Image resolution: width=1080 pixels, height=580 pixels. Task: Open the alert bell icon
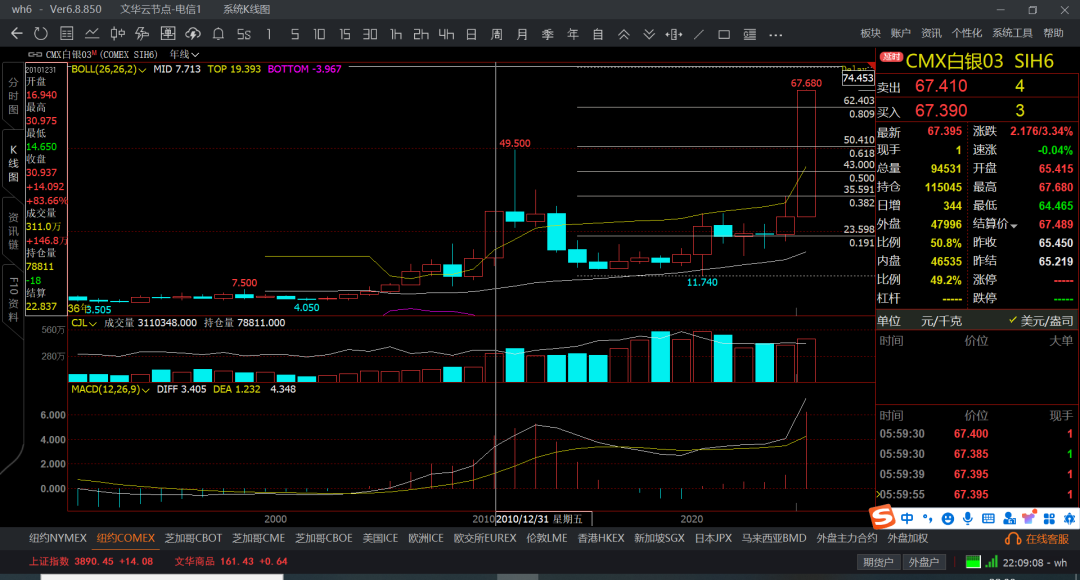coord(218,34)
